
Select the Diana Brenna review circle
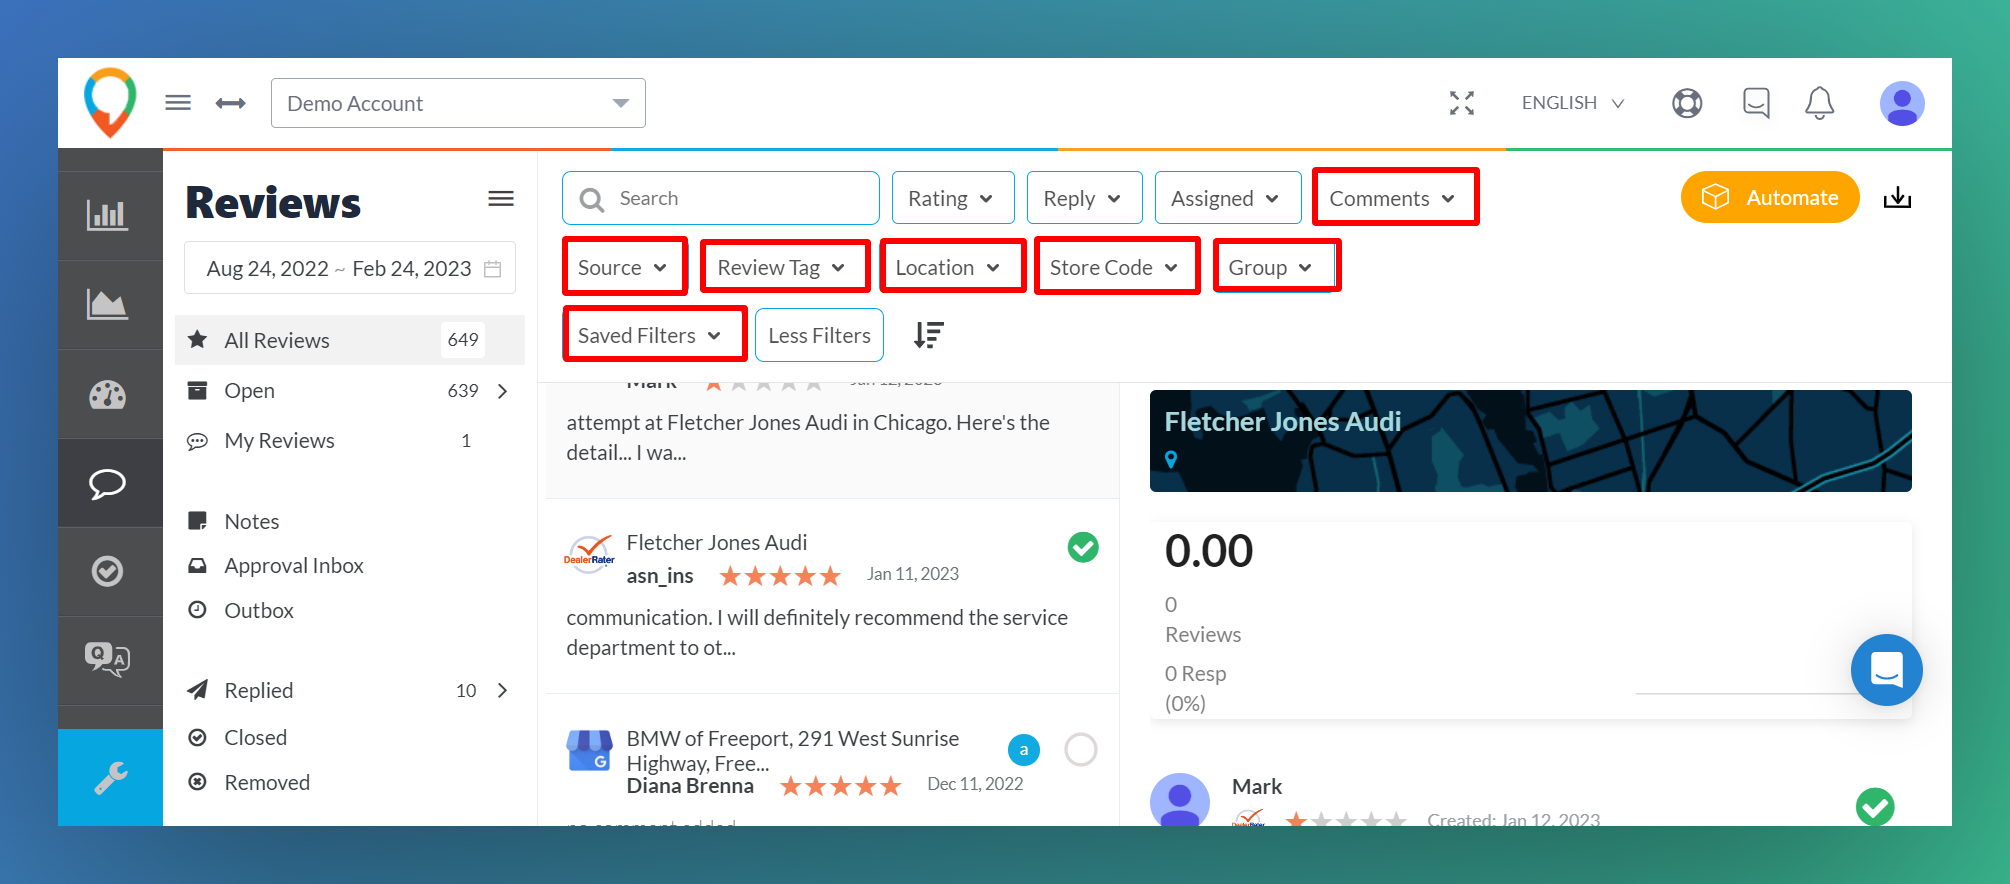(x=1081, y=749)
